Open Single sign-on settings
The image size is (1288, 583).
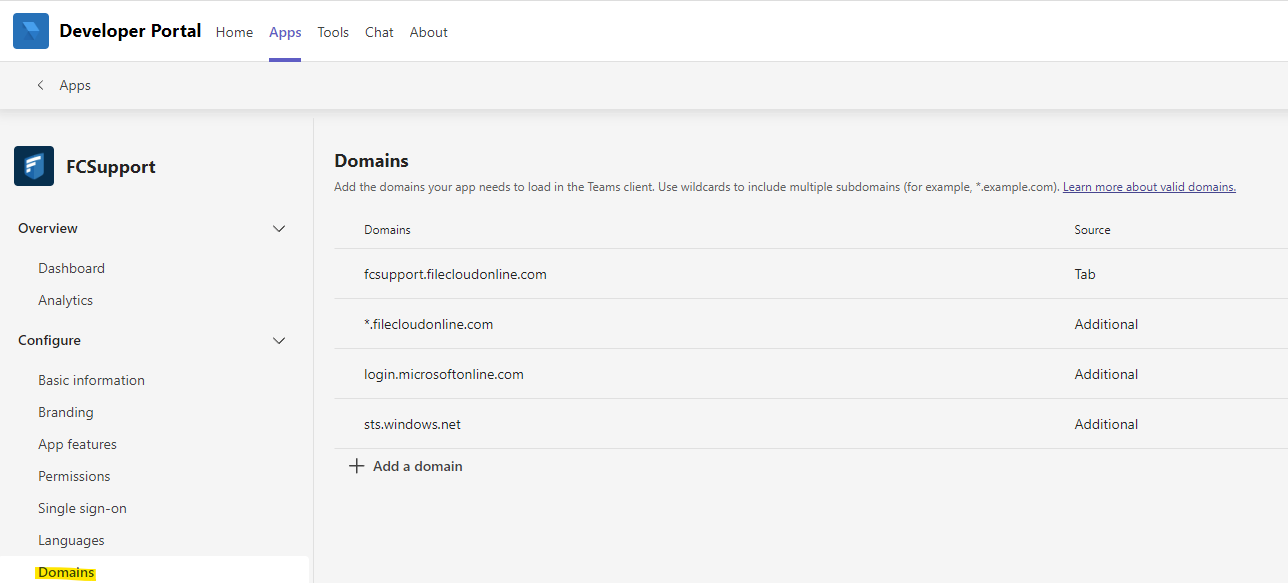(x=83, y=508)
